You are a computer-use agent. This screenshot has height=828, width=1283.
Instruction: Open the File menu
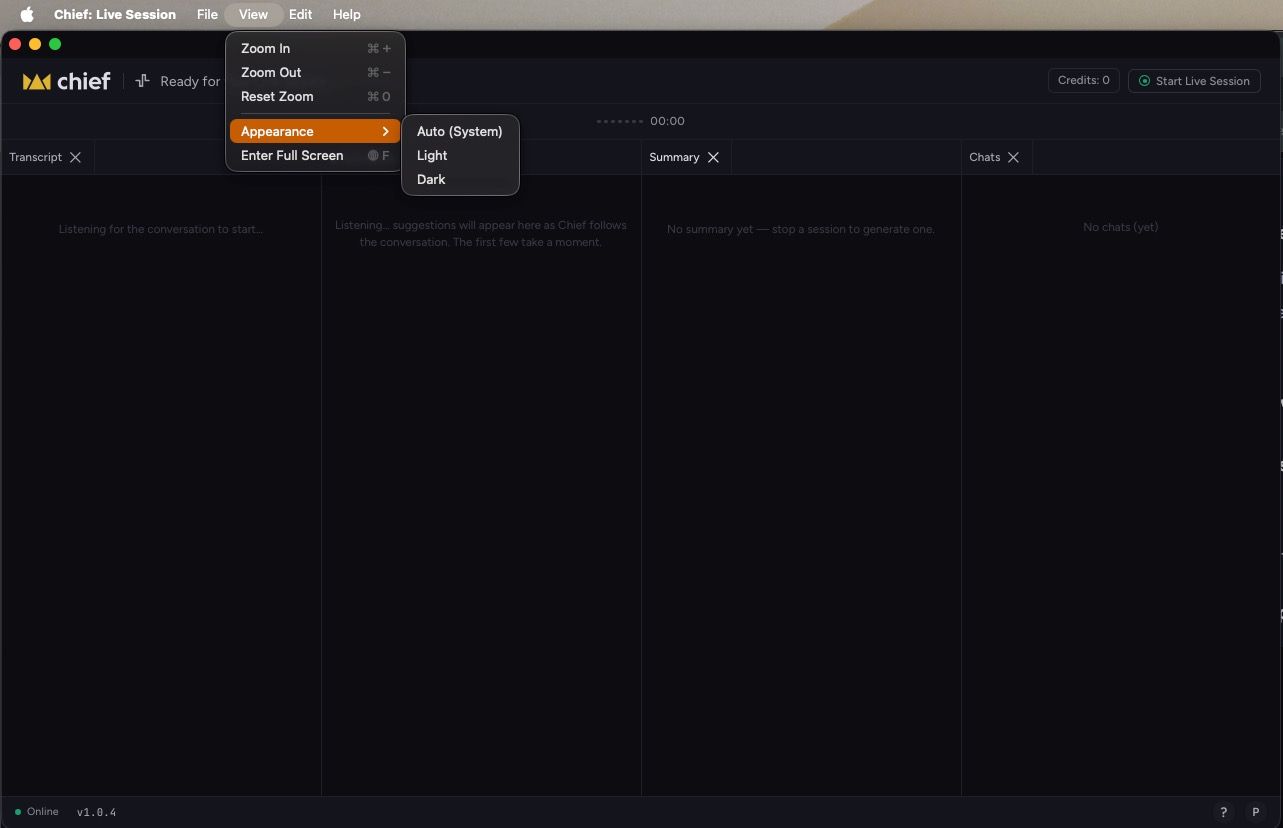[207, 14]
